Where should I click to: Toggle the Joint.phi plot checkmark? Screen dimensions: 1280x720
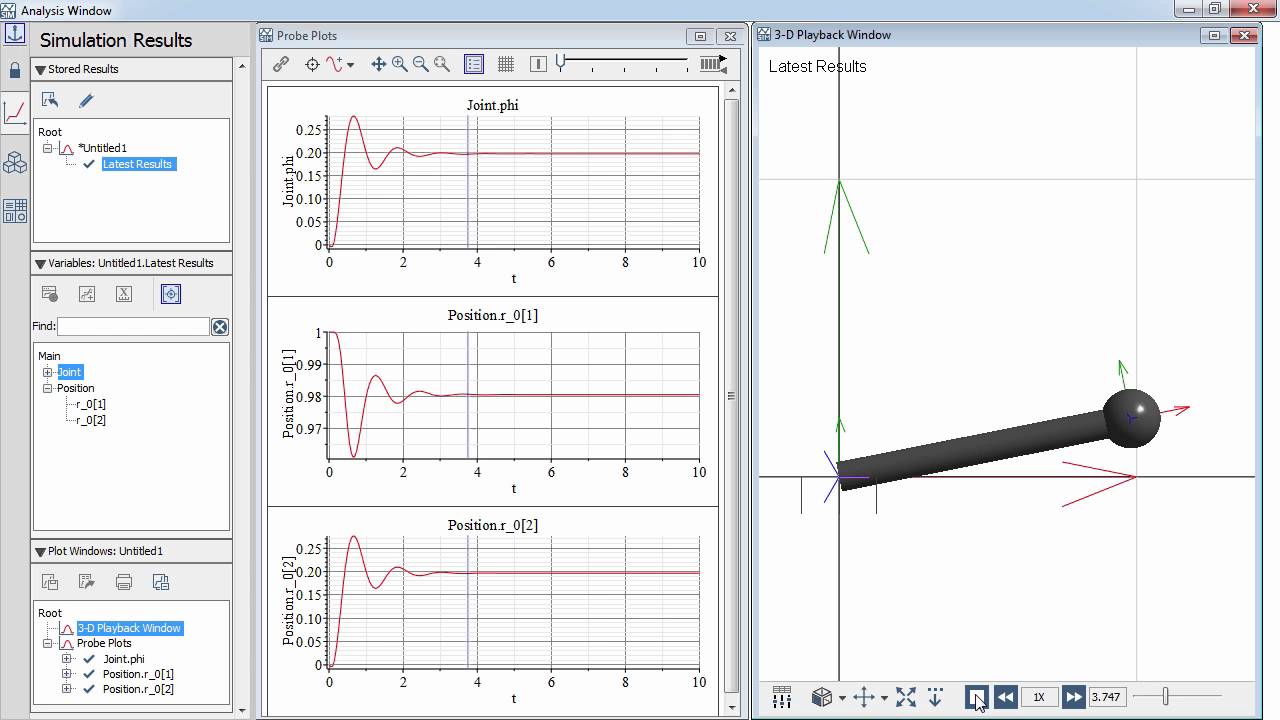coord(89,659)
